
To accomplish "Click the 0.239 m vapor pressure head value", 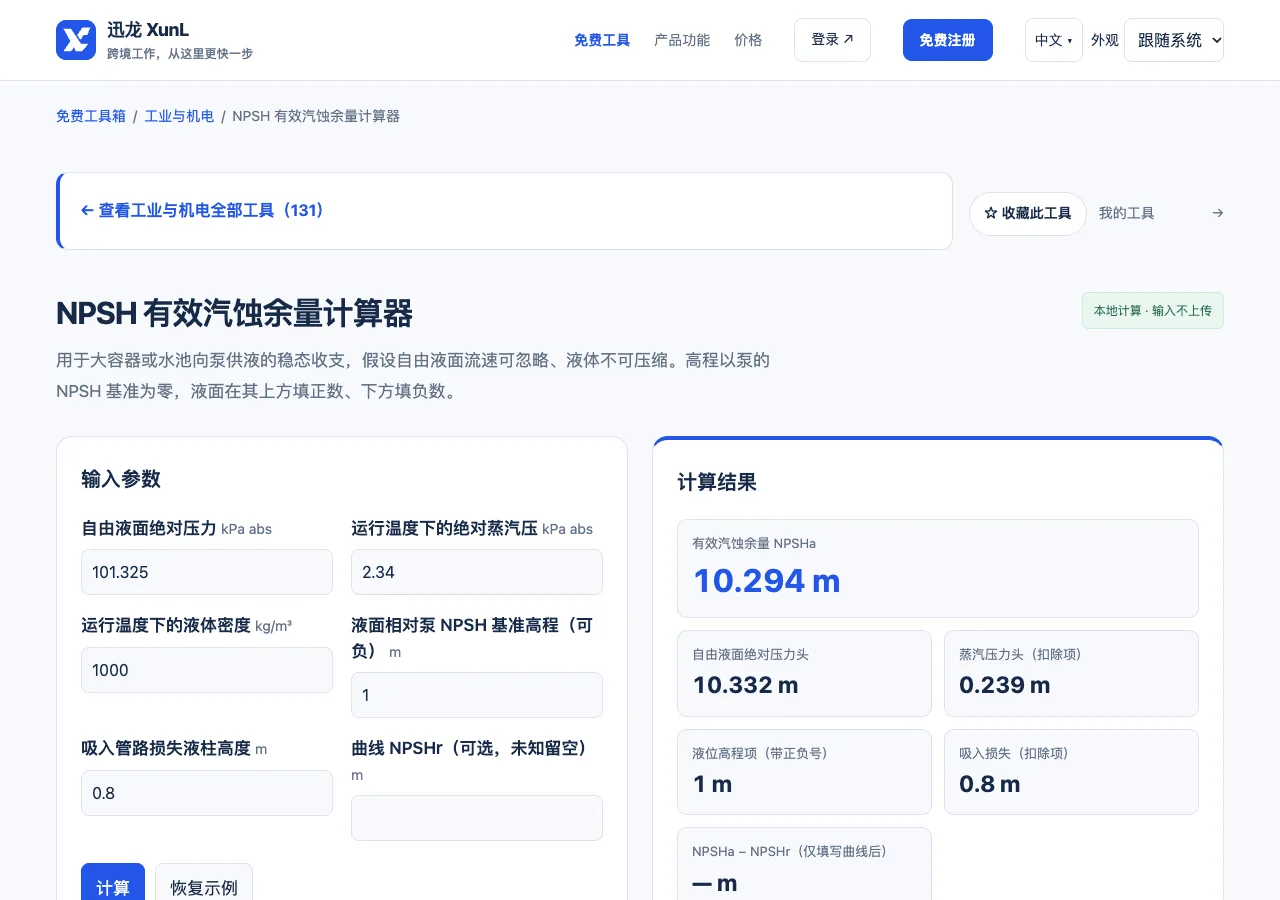I will 1005,685.
